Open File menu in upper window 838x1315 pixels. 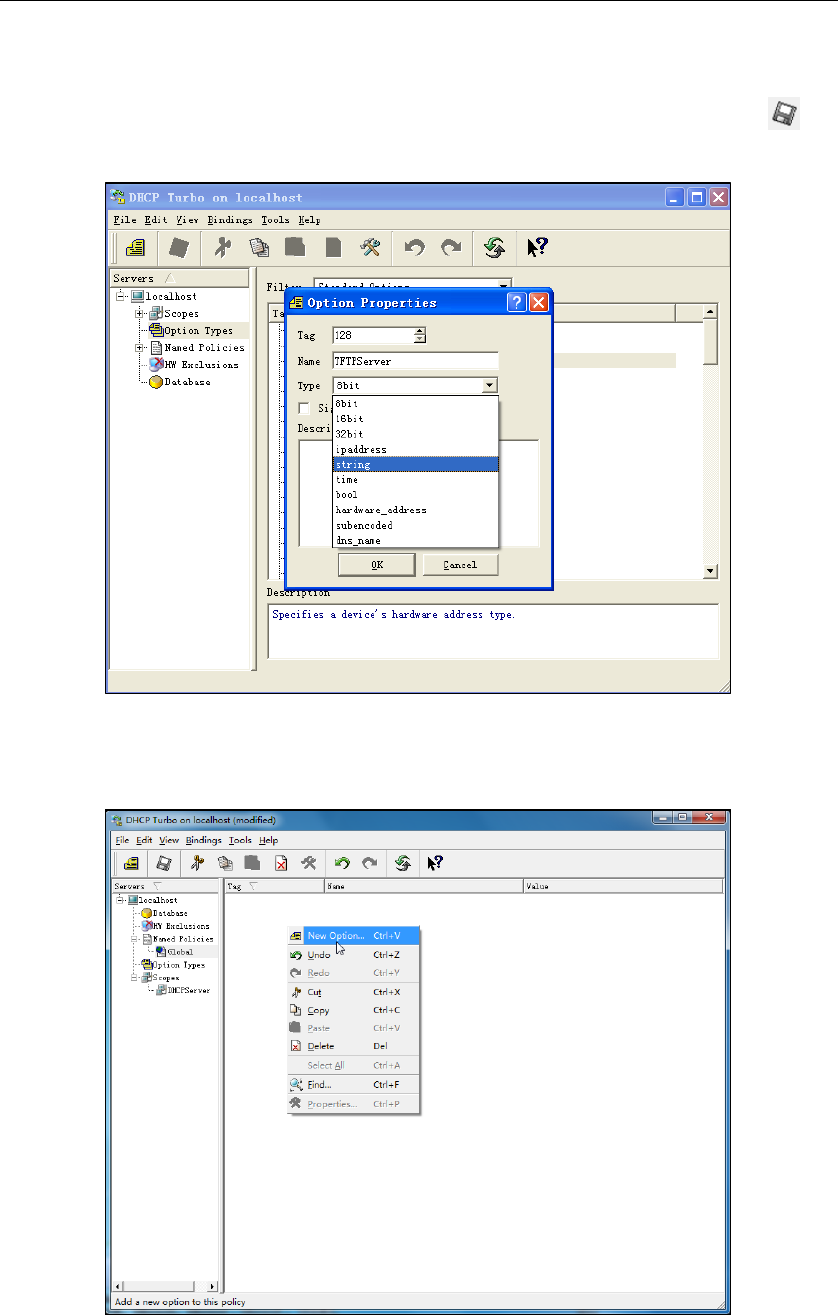point(125,219)
